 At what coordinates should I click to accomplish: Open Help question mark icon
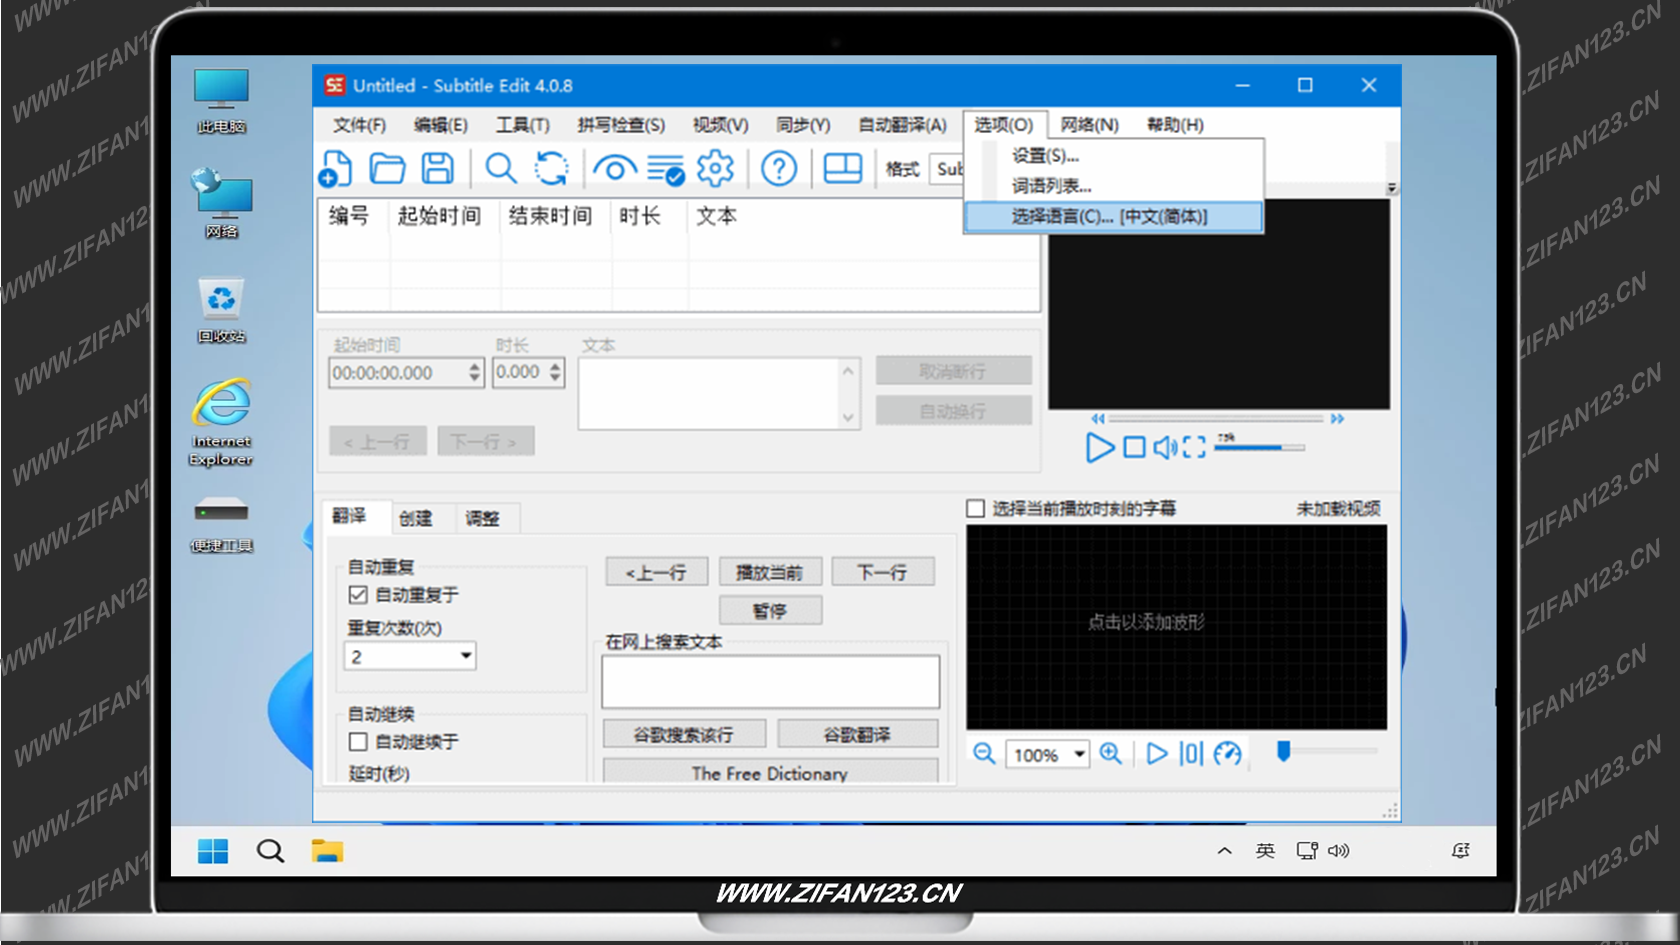coord(779,169)
